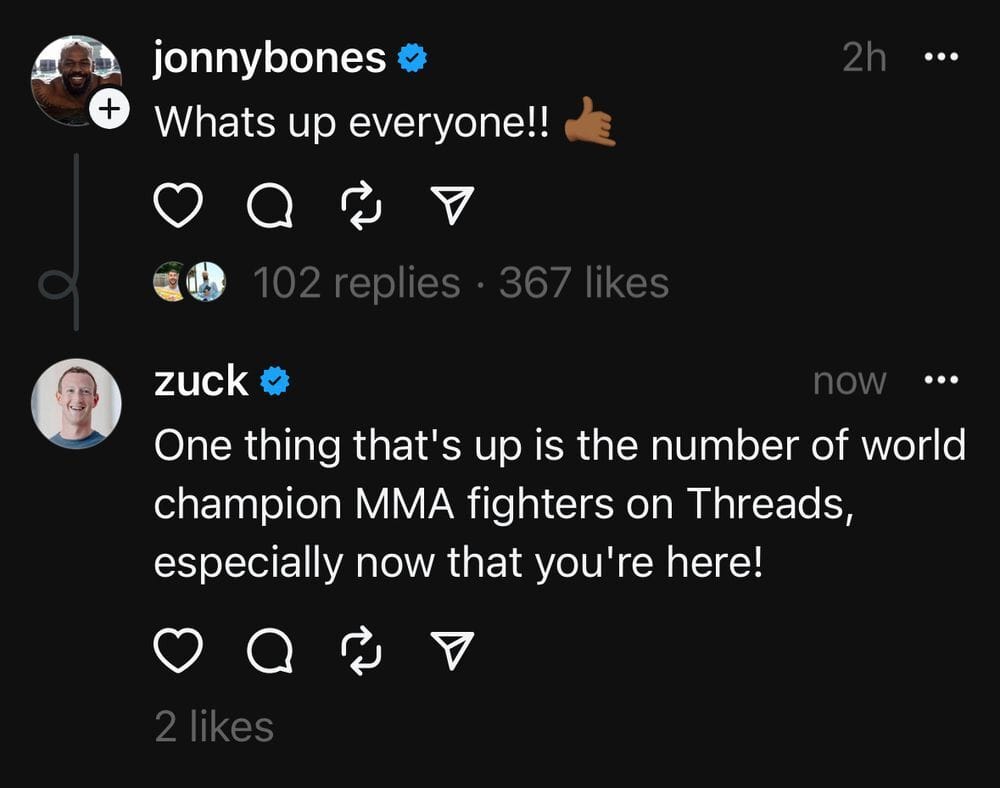1000x788 pixels.
Task: Open jonnybones profile from username
Action: (x=270, y=59)
